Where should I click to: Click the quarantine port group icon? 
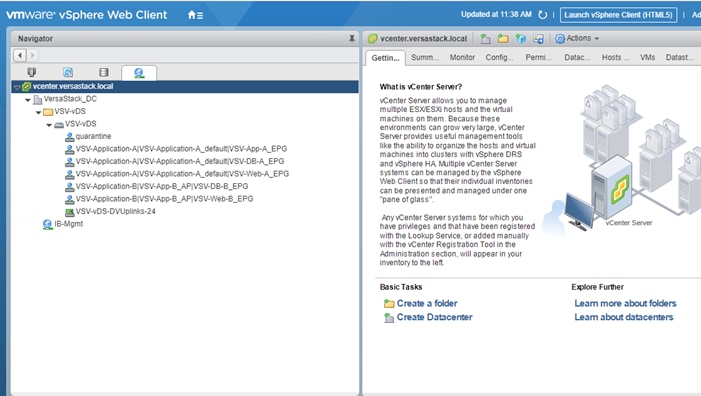70,136
